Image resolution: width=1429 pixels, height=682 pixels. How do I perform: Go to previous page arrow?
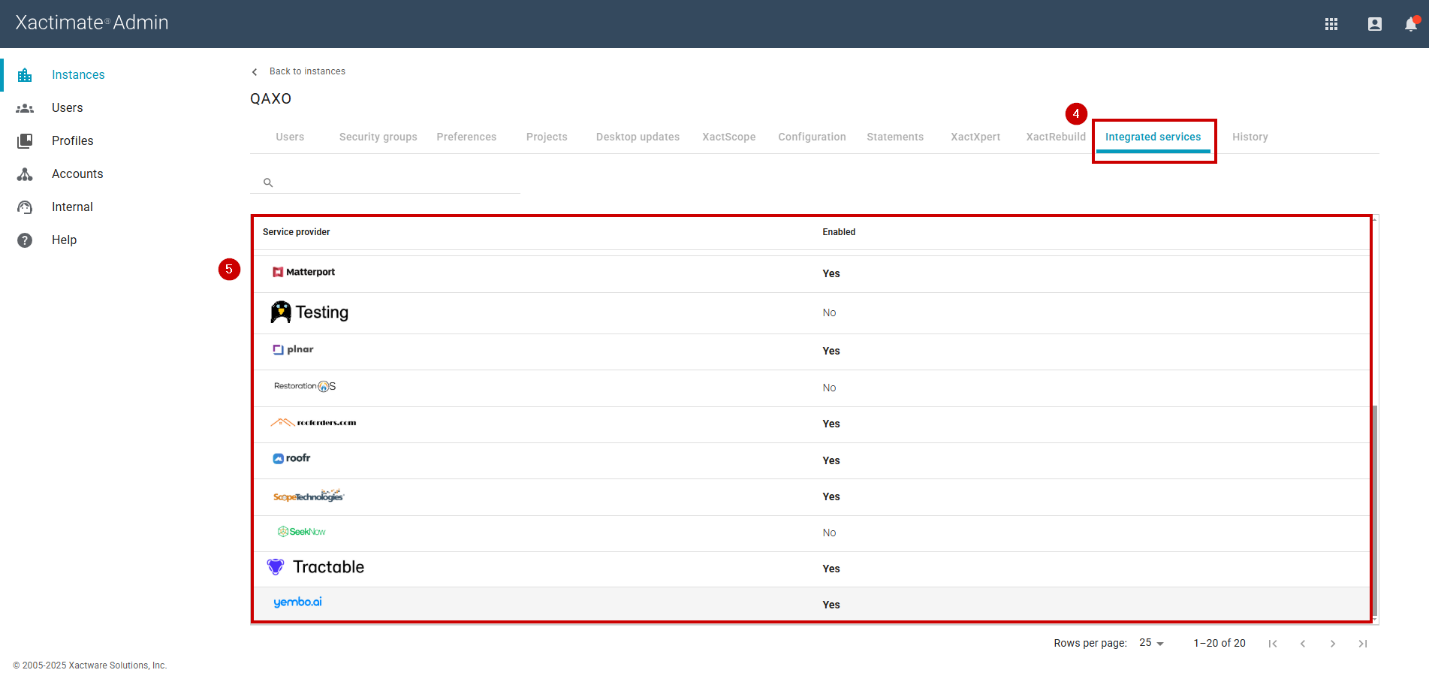1303,644
